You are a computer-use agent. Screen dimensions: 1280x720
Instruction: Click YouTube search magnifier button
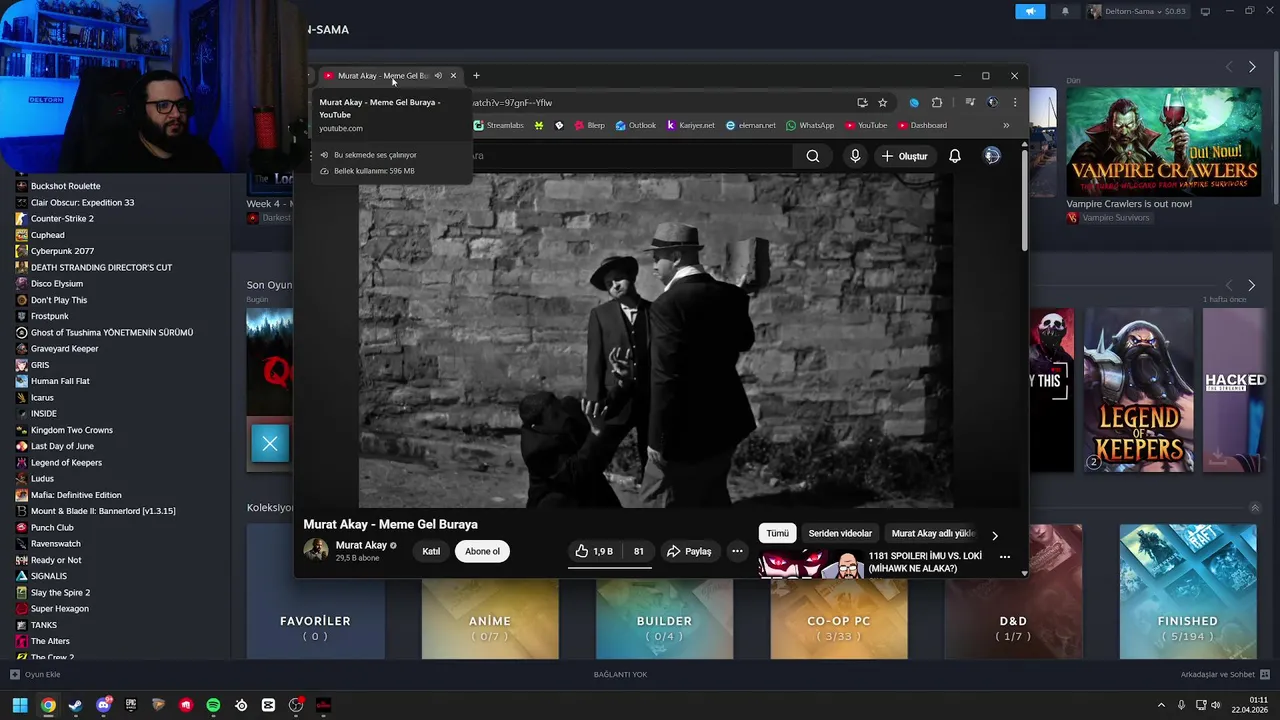point(813,156)
